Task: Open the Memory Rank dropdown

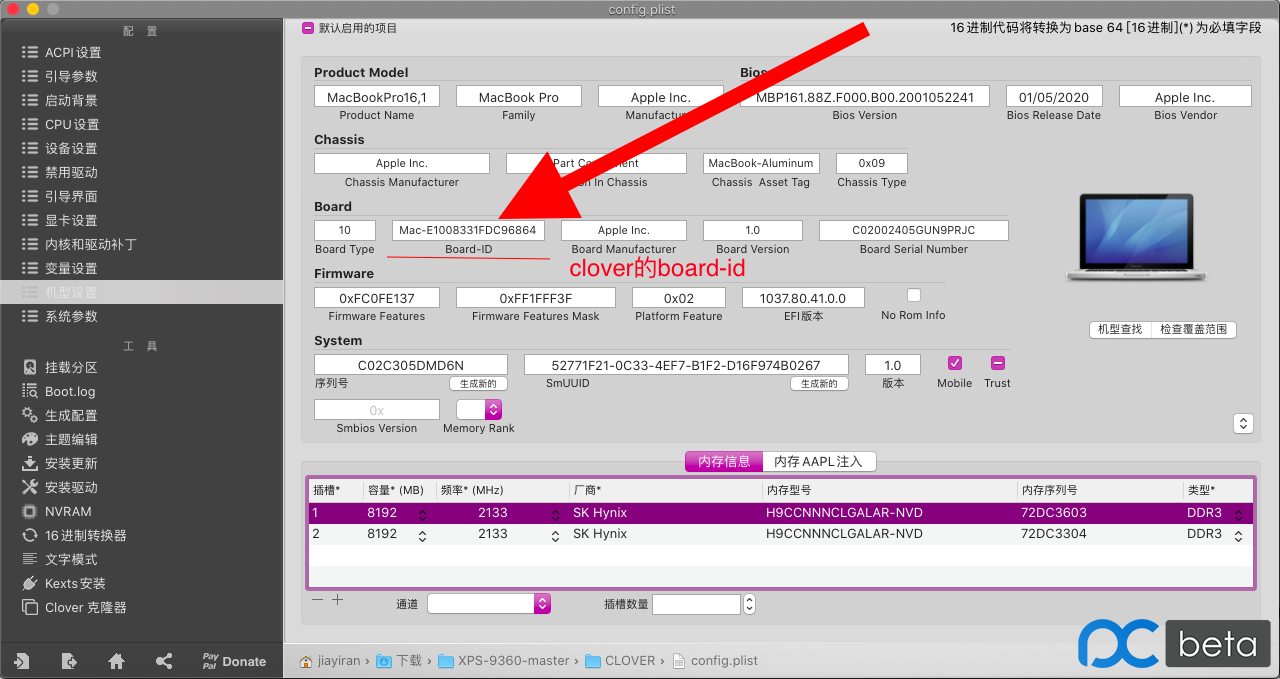Action: (479, 409)
